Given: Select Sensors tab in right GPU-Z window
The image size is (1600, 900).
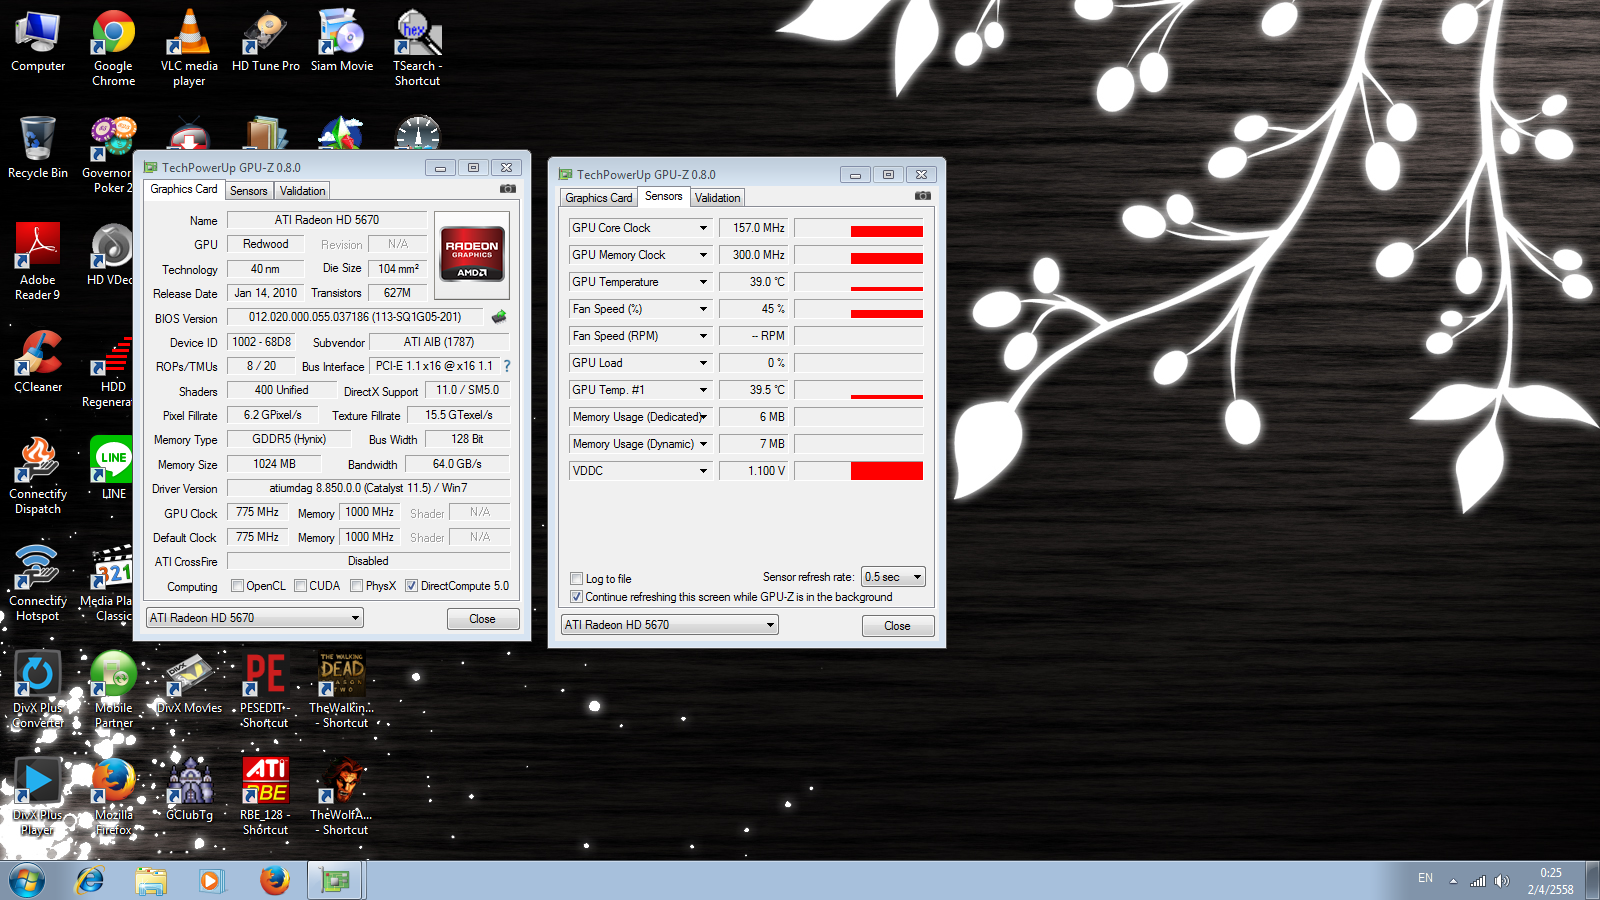Looking at the screenshot, I should point(664,196).
